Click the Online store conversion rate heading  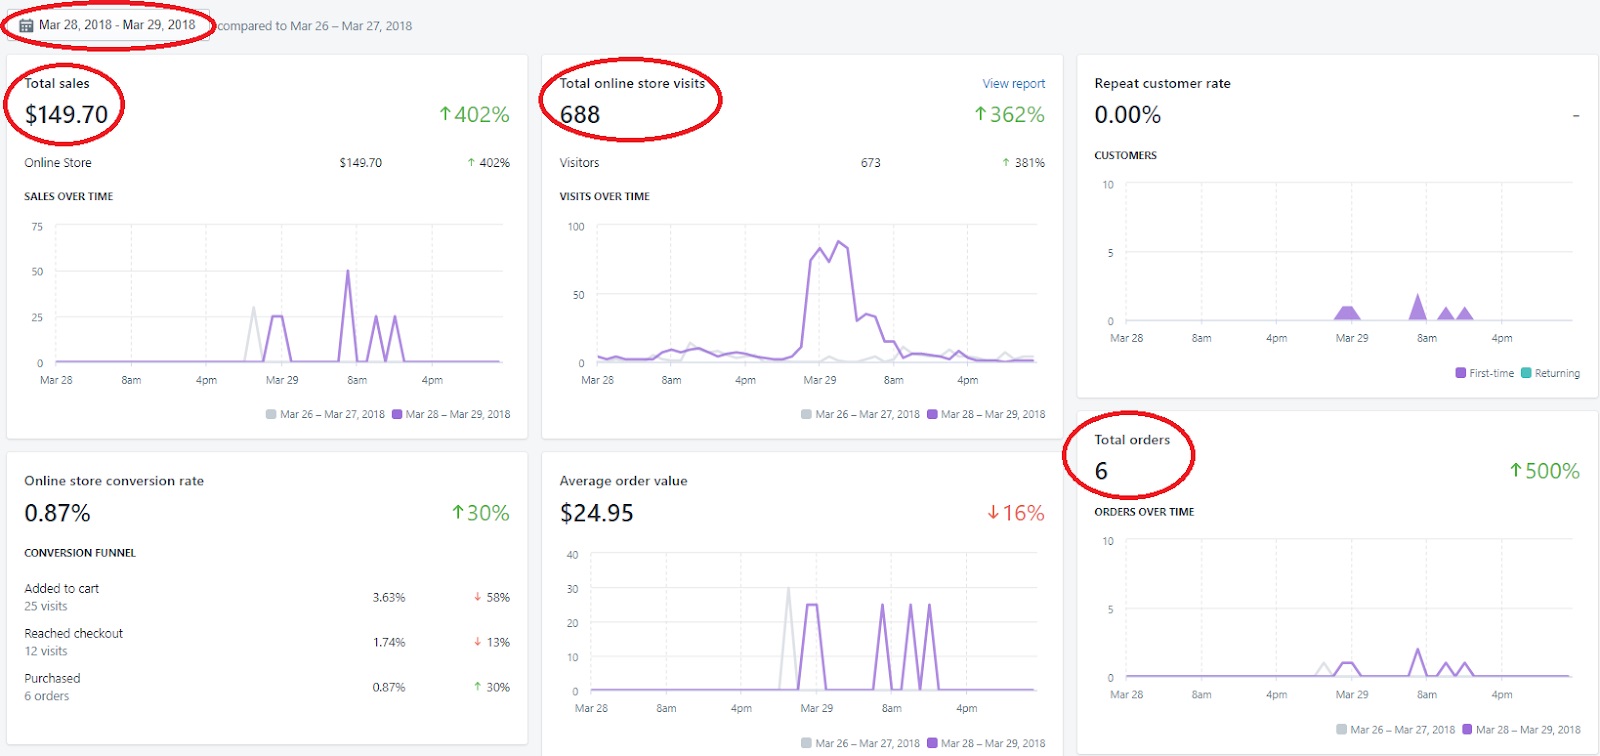tap(114, 481)
